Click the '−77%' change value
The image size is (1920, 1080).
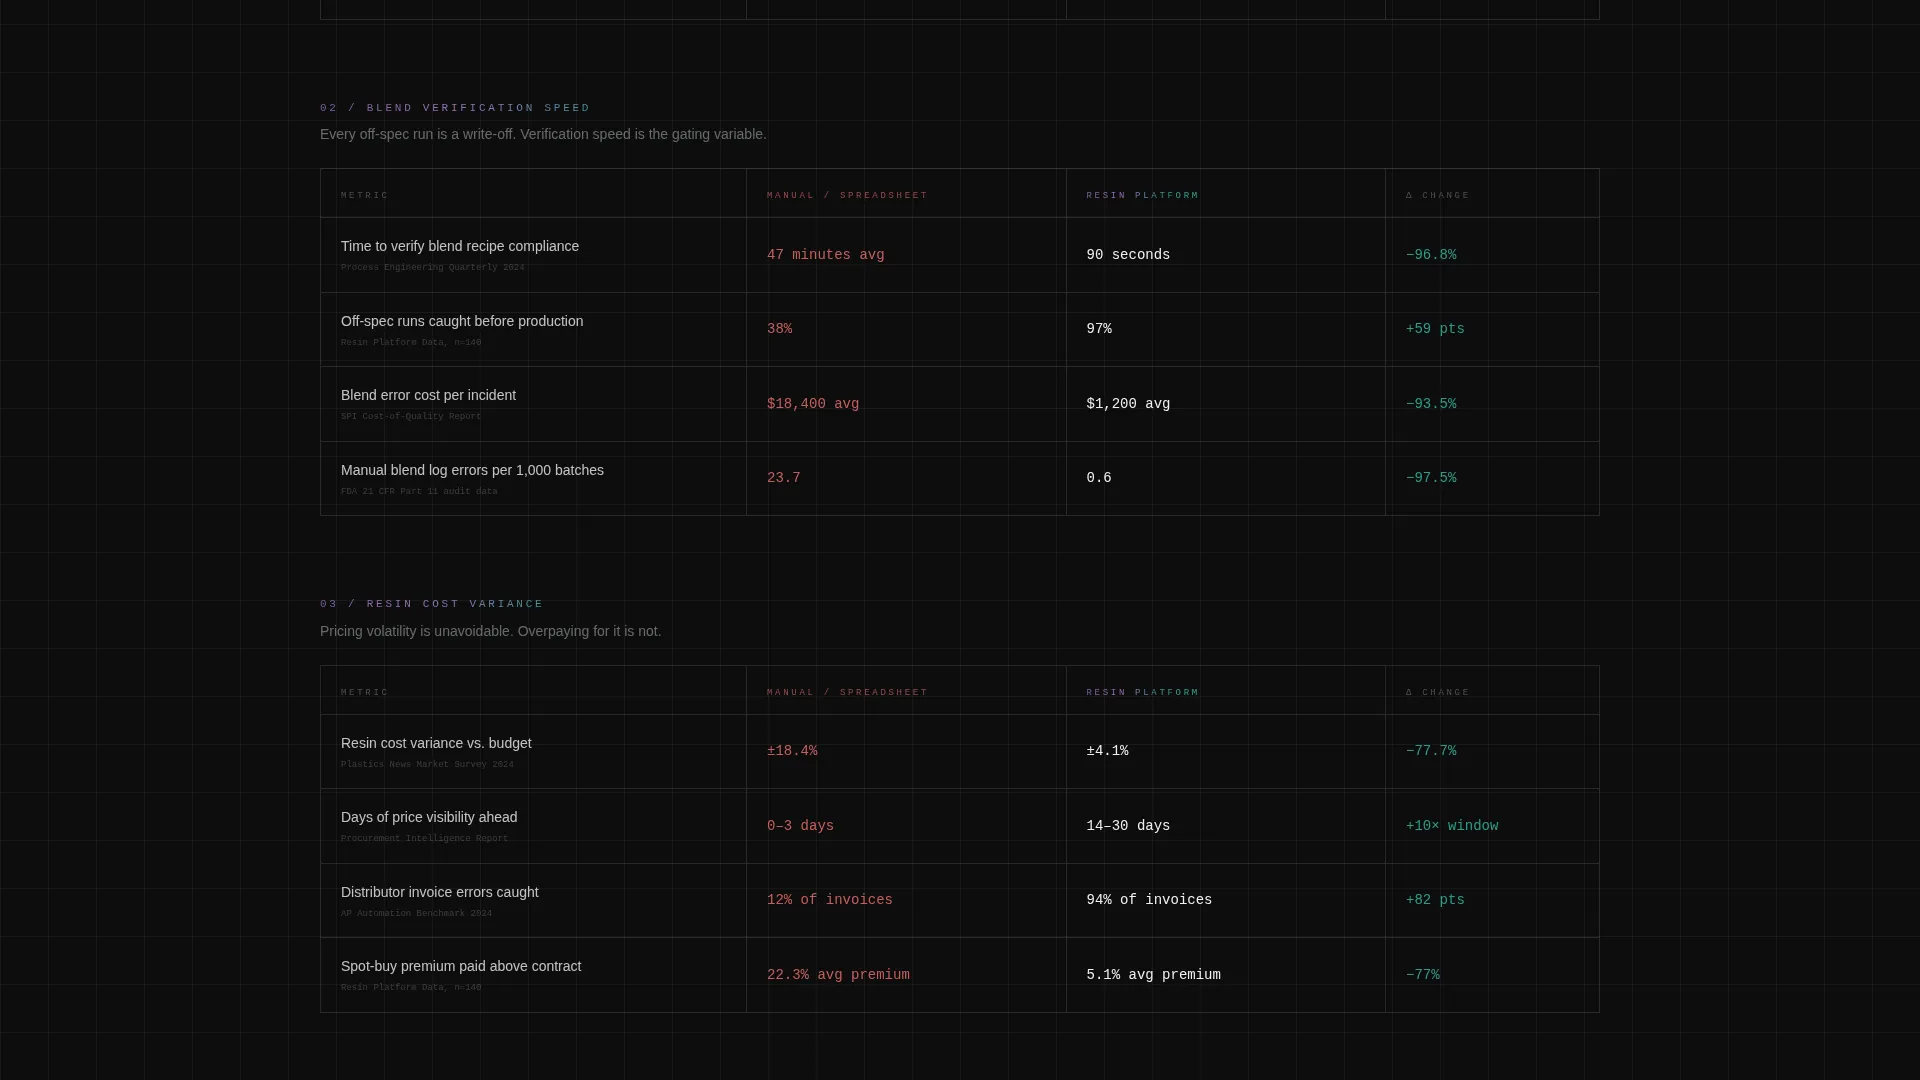point(1423,975)
